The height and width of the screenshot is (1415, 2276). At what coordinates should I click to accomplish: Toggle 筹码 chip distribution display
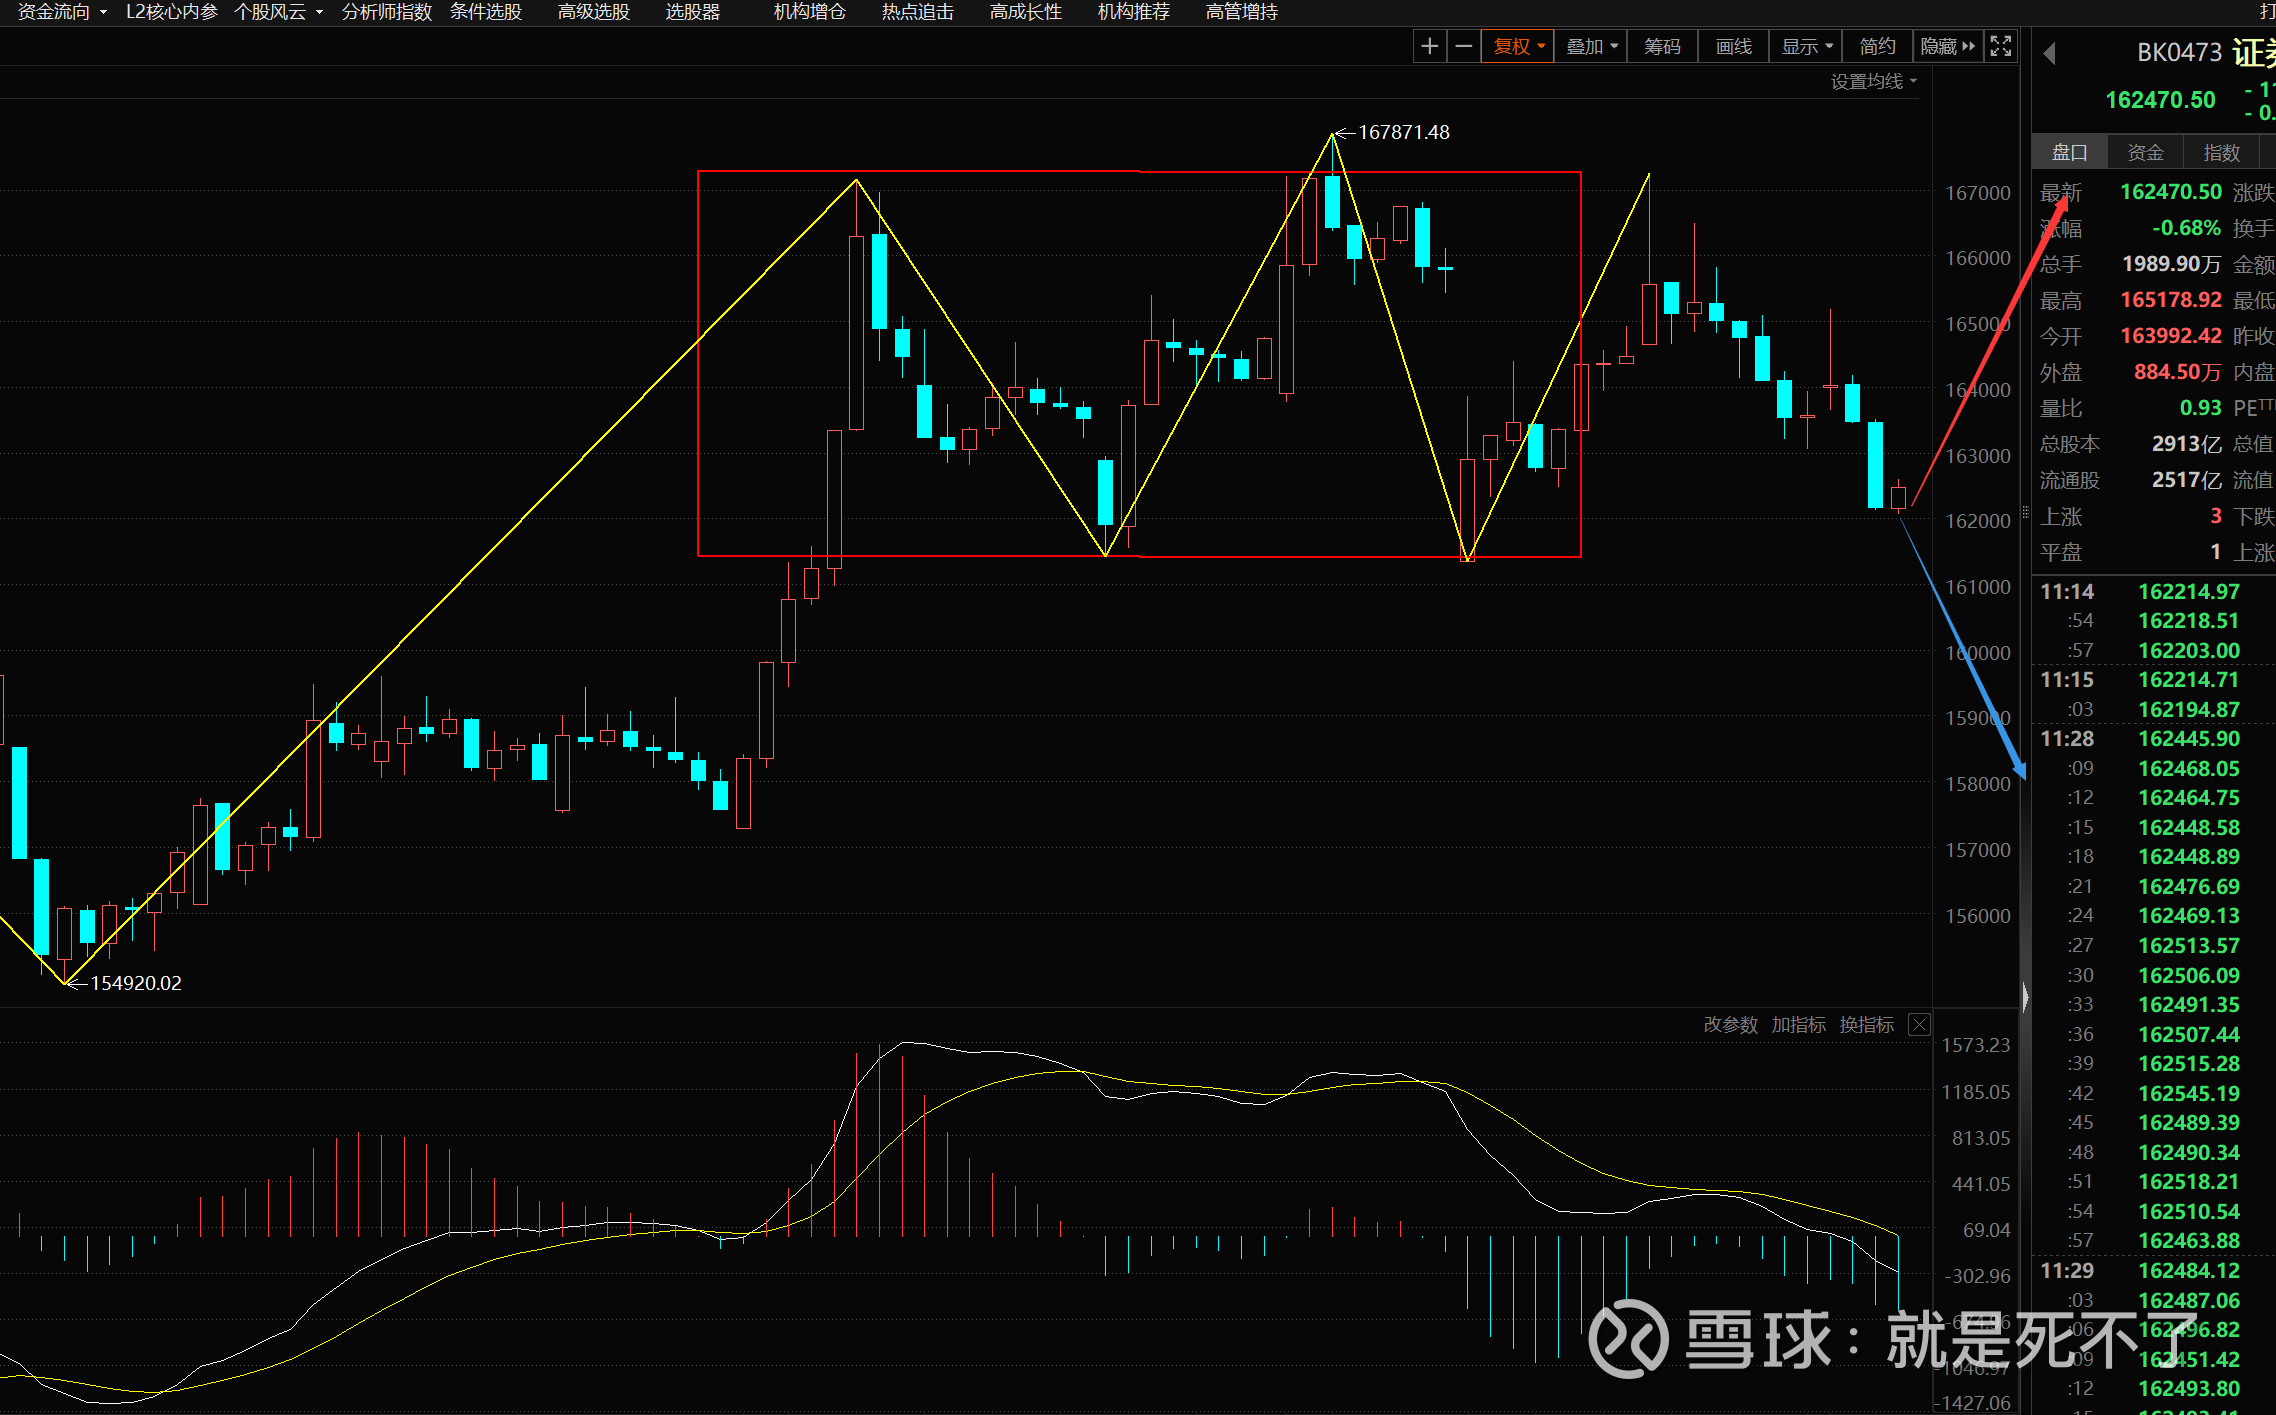(x=1662, y=46)
